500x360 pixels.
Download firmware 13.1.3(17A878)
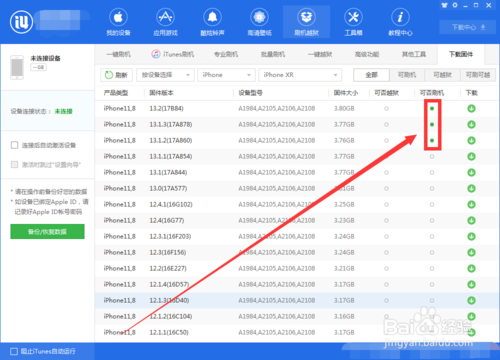point(471,124)
